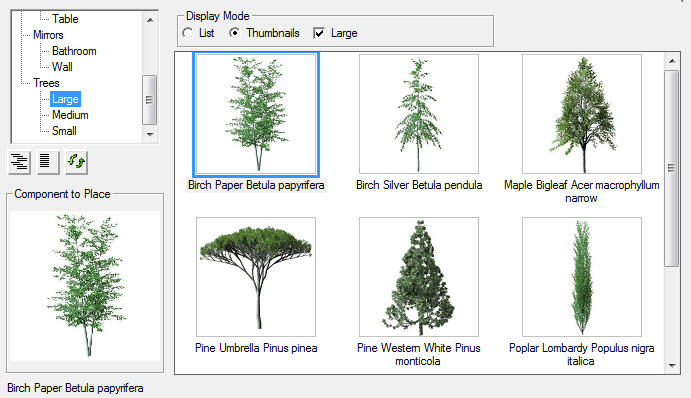Select the Birch Paper Betula papyrifera thumbnail
Viewport: 691px width, 398px height.
tap(256, 114)
